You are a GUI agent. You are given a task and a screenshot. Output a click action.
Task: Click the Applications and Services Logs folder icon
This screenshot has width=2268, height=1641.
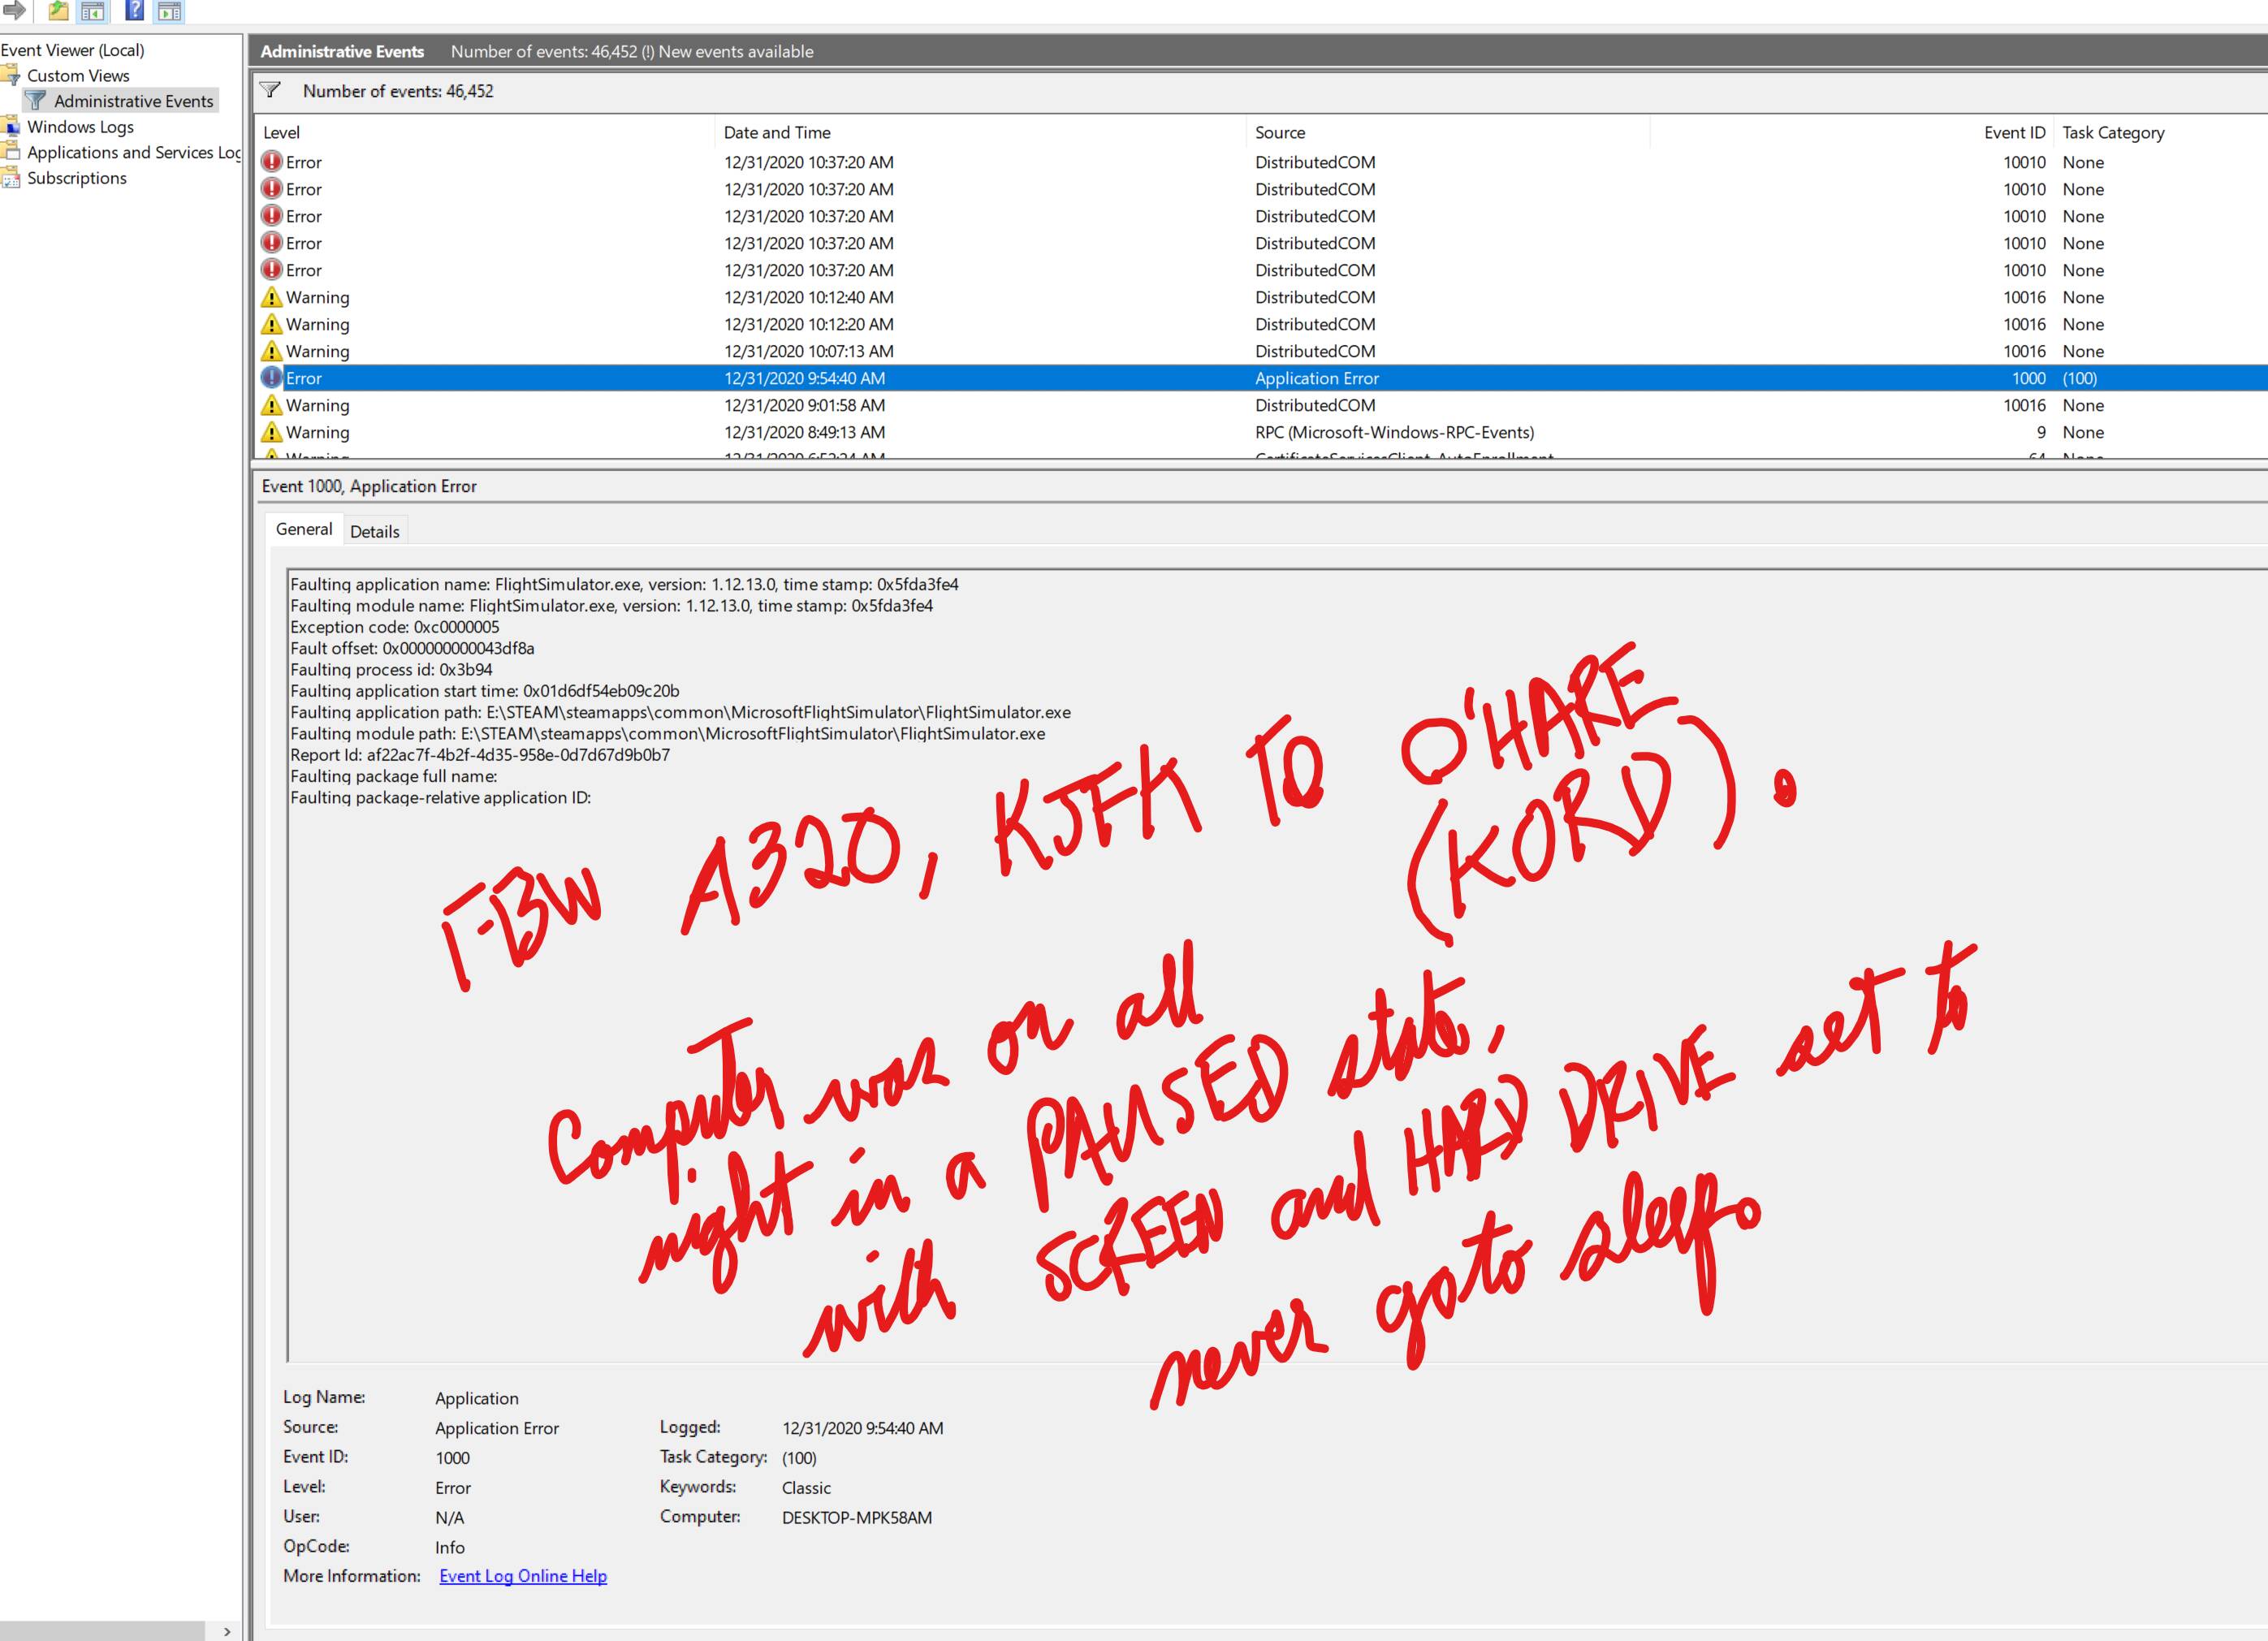pyautogui.click(x=11, y=152)
